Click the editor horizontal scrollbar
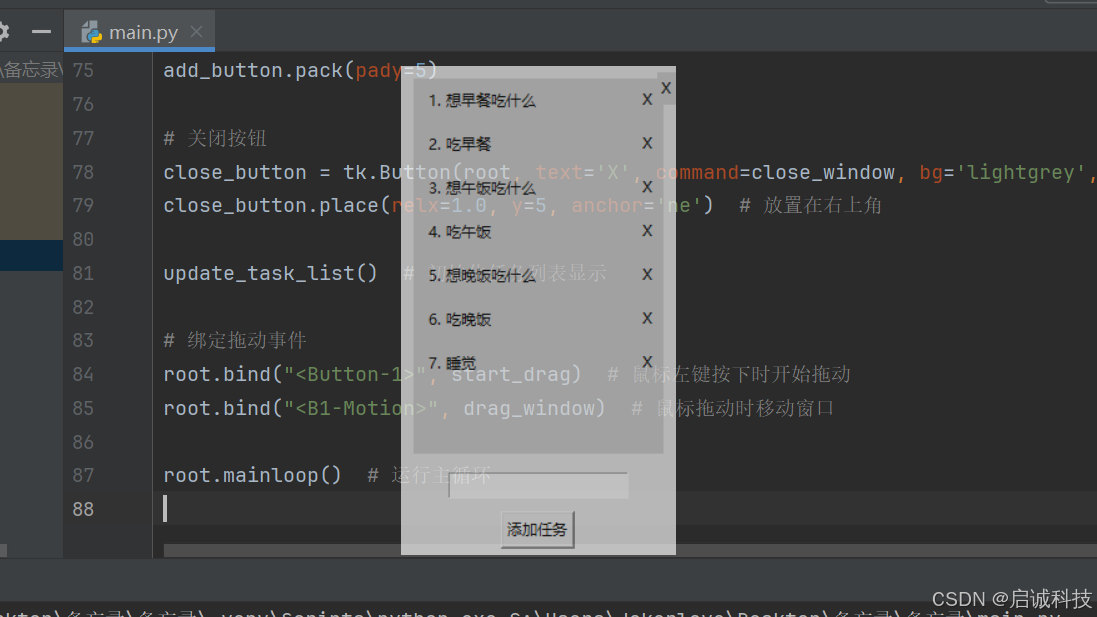This screenshot has height=617, width=1097. coord(630,551)
